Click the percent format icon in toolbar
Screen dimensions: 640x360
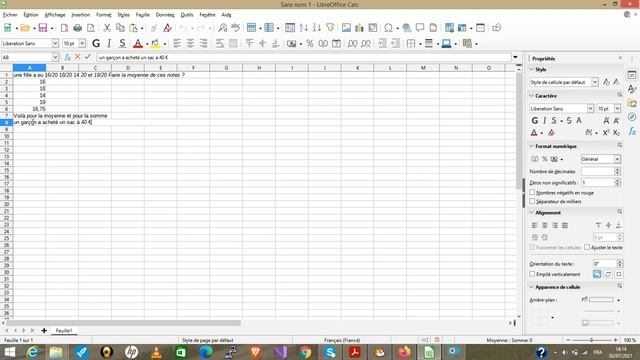tap(310, 43)
